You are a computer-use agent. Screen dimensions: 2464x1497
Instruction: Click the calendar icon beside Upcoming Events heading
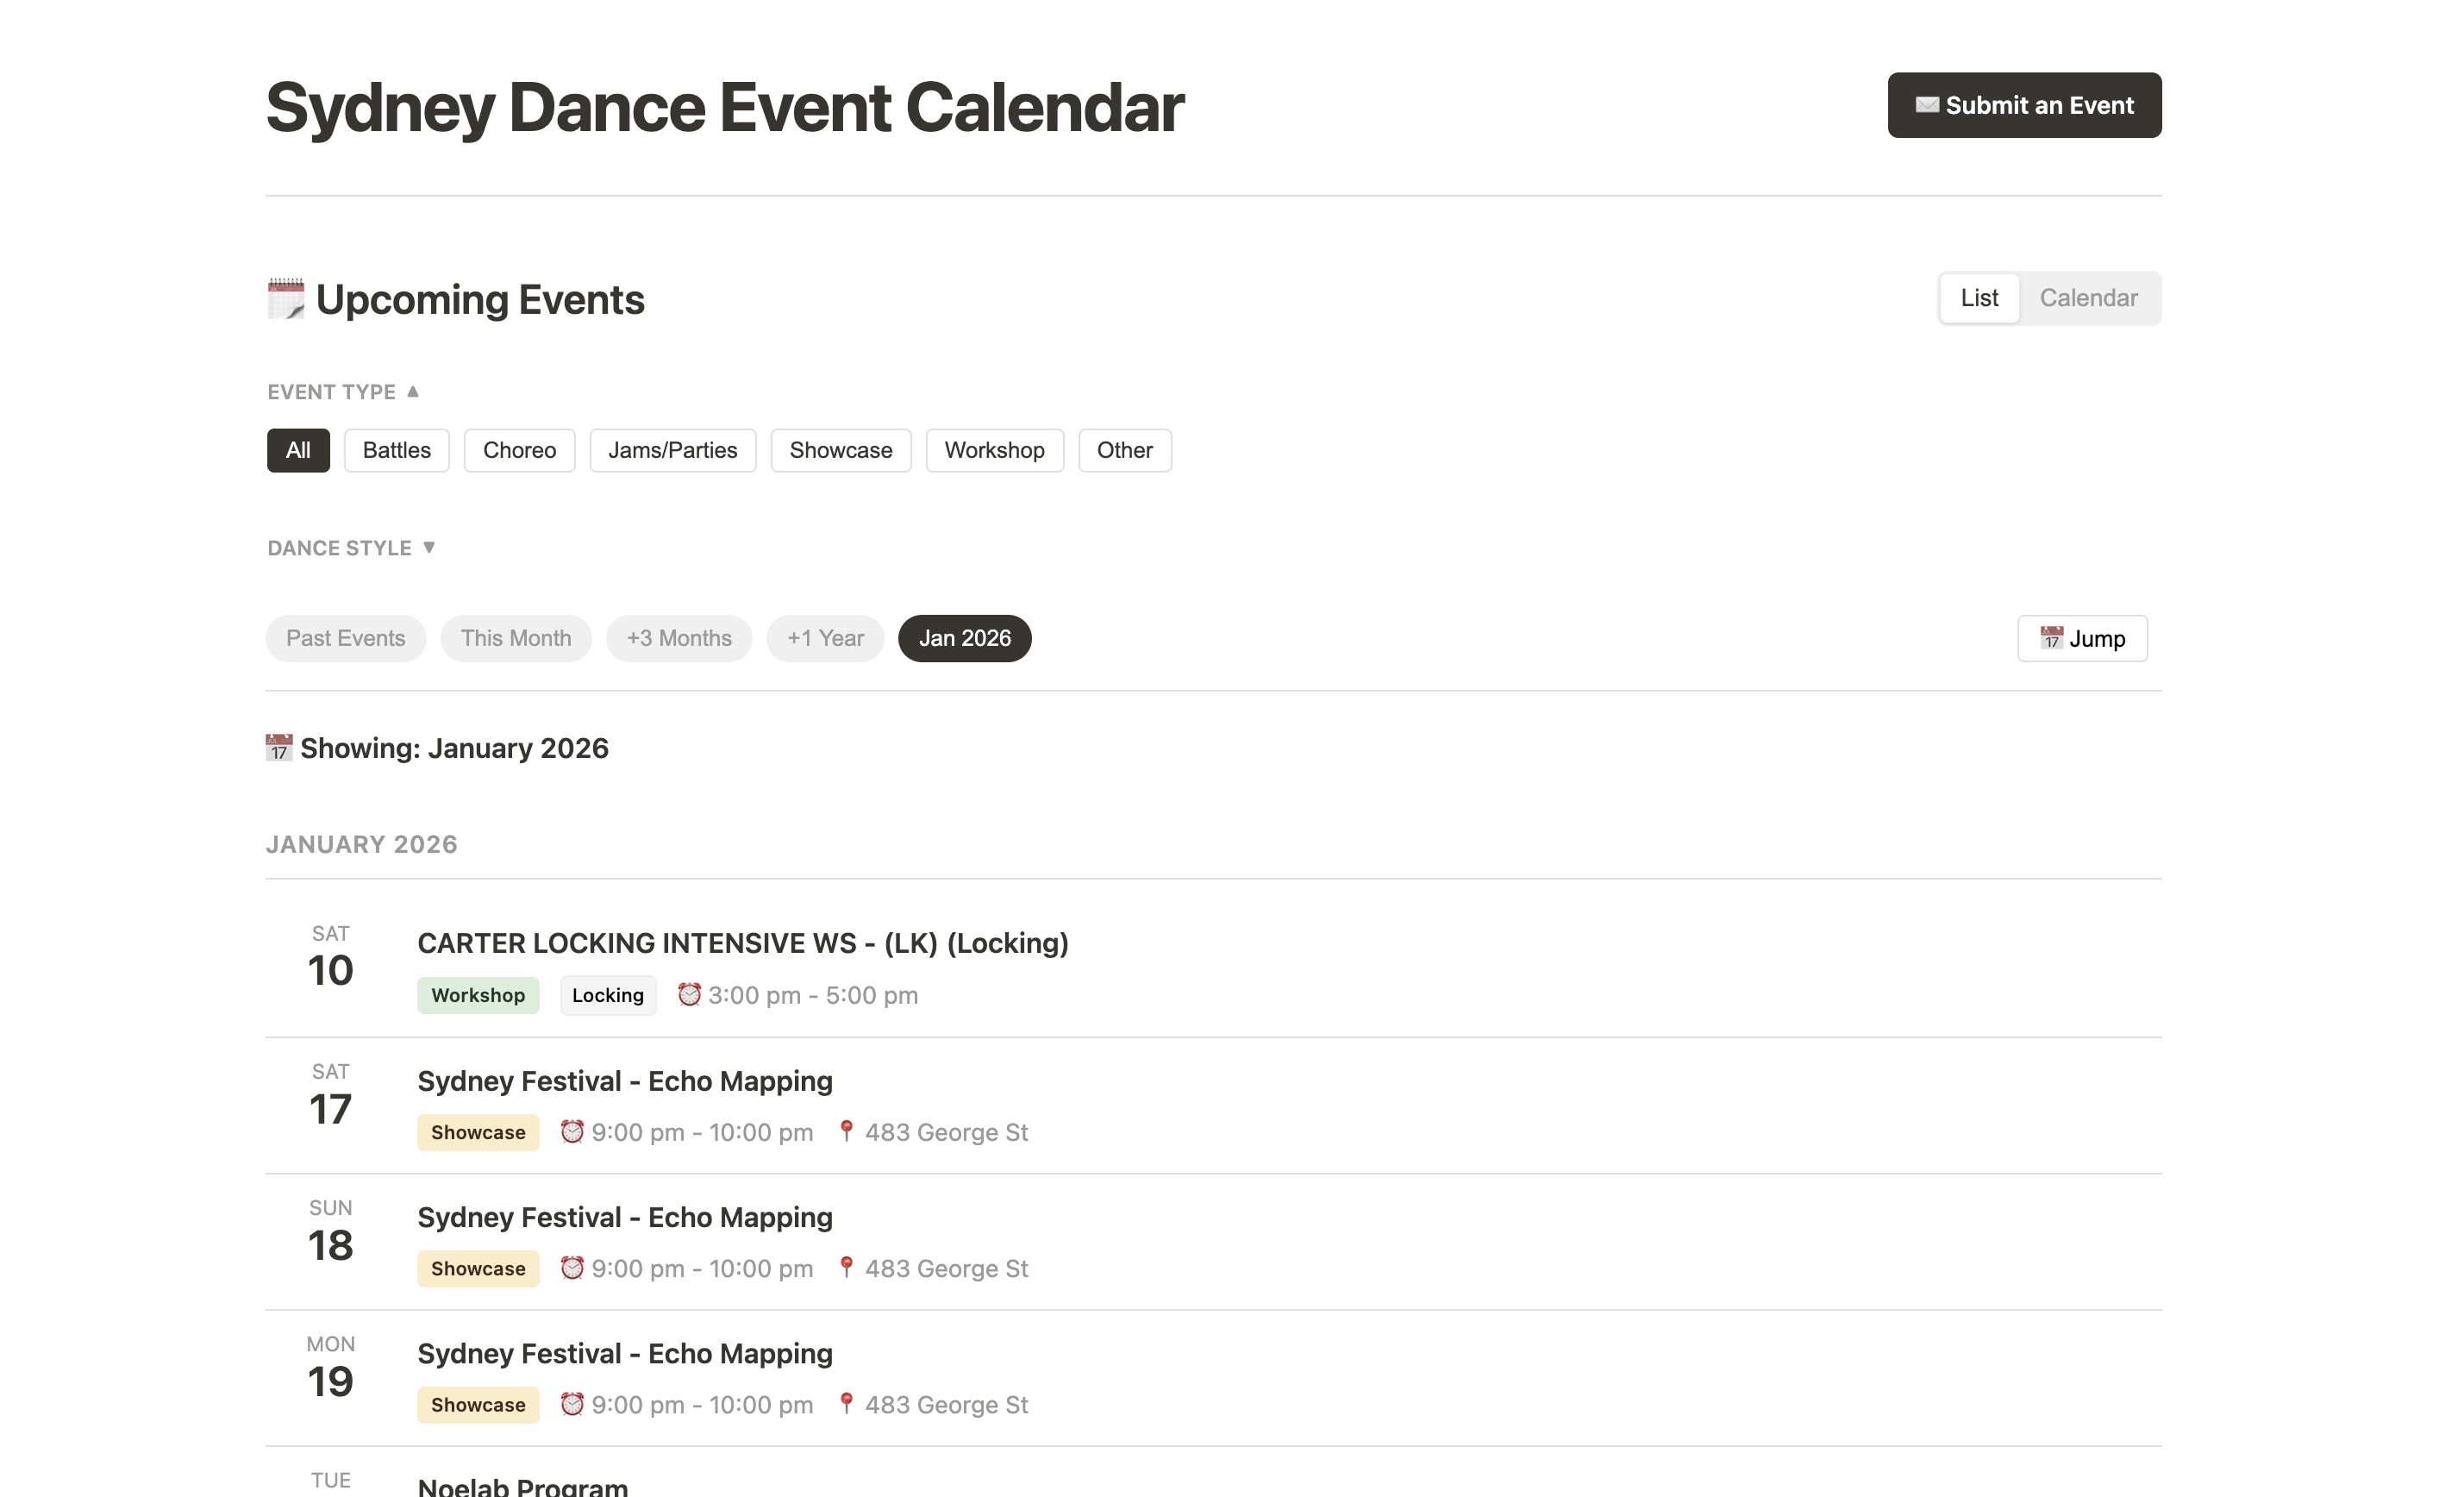(285, 298)
